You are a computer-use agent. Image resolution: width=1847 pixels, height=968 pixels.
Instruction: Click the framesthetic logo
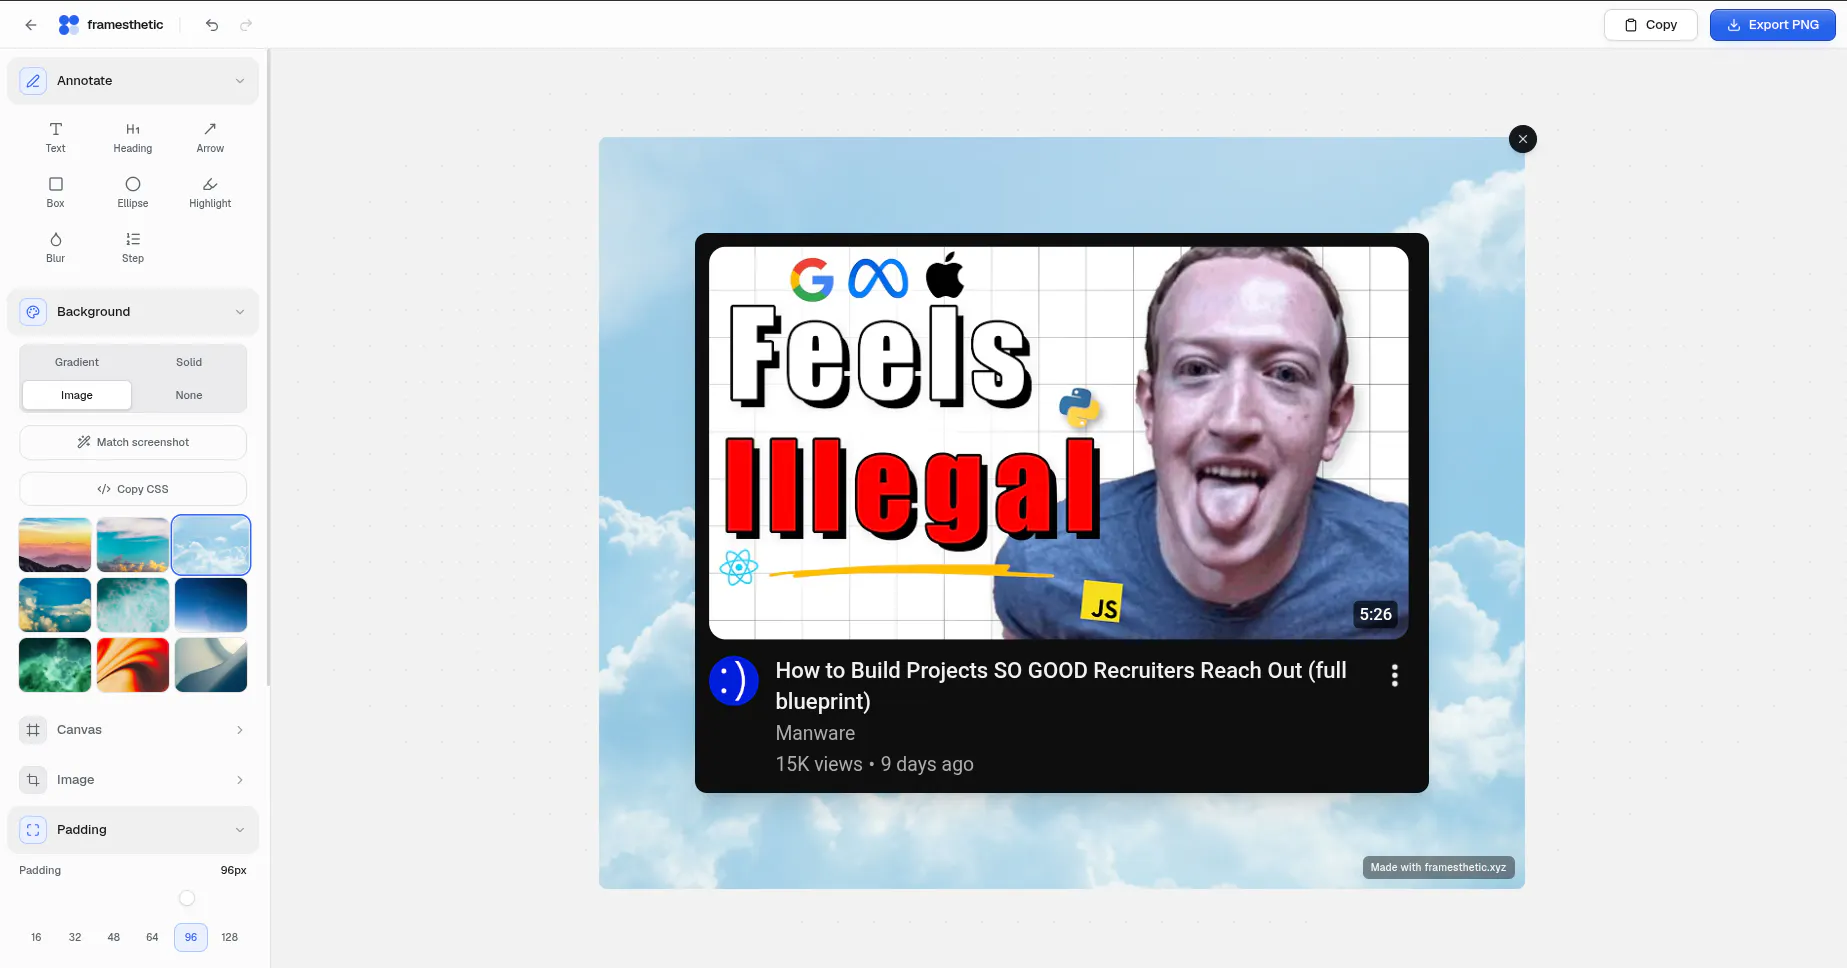pos(111,25)
